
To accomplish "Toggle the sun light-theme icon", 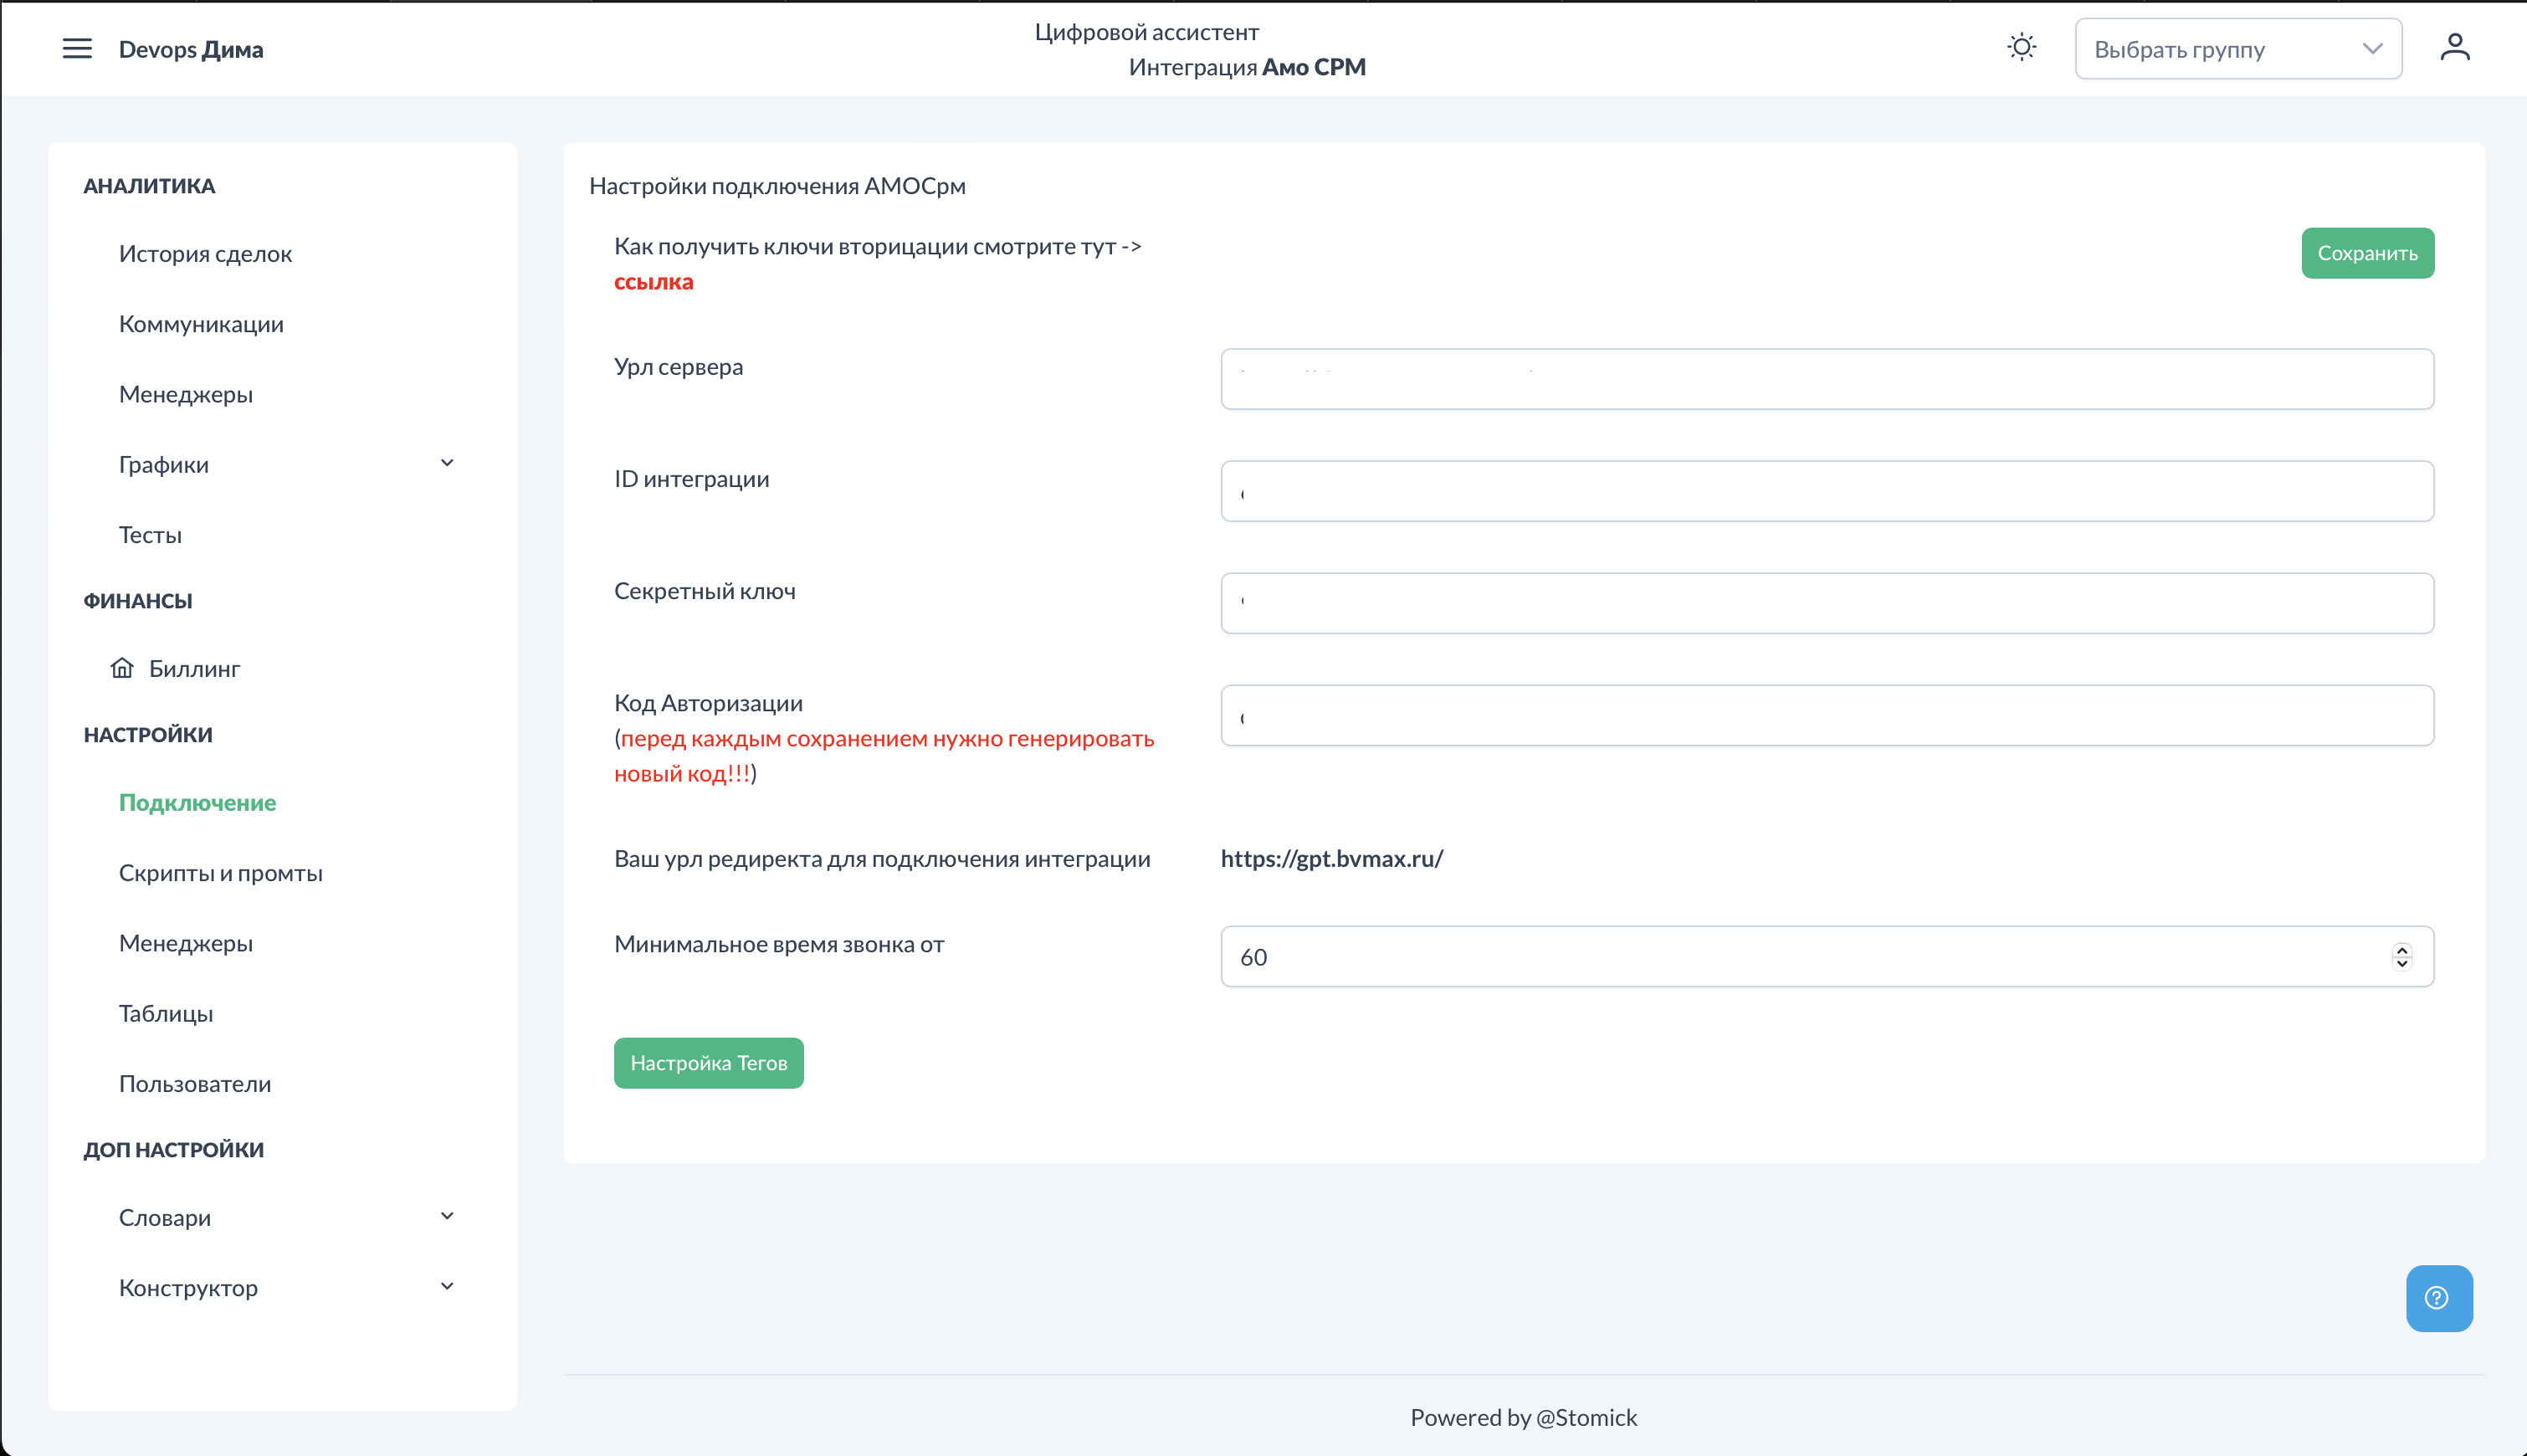I will (x=2021, y=48).
